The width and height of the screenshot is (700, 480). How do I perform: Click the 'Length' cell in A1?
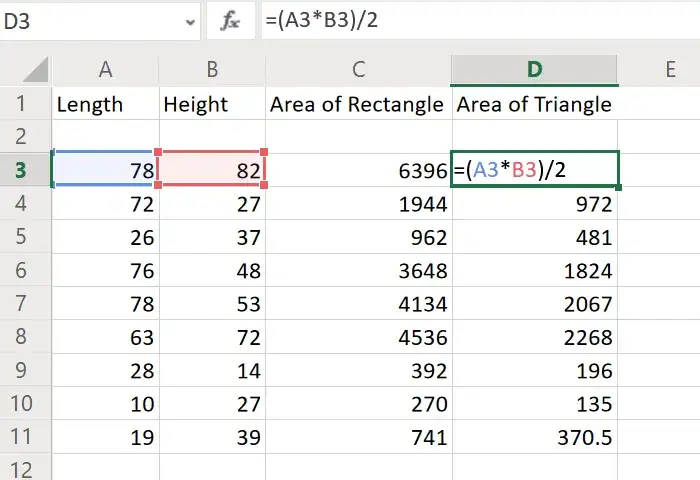point(105,104)
